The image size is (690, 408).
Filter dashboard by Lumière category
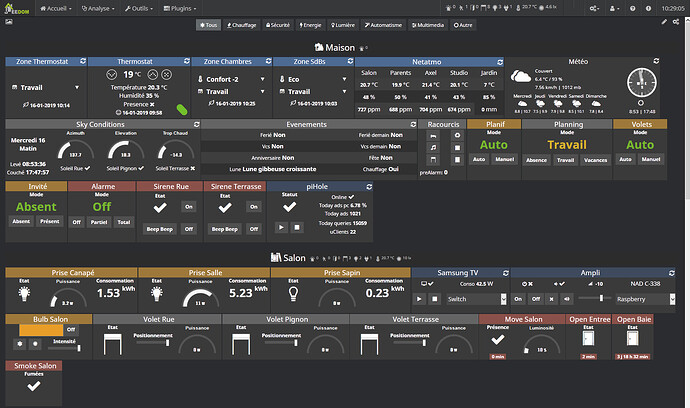(x=343, y=25)
